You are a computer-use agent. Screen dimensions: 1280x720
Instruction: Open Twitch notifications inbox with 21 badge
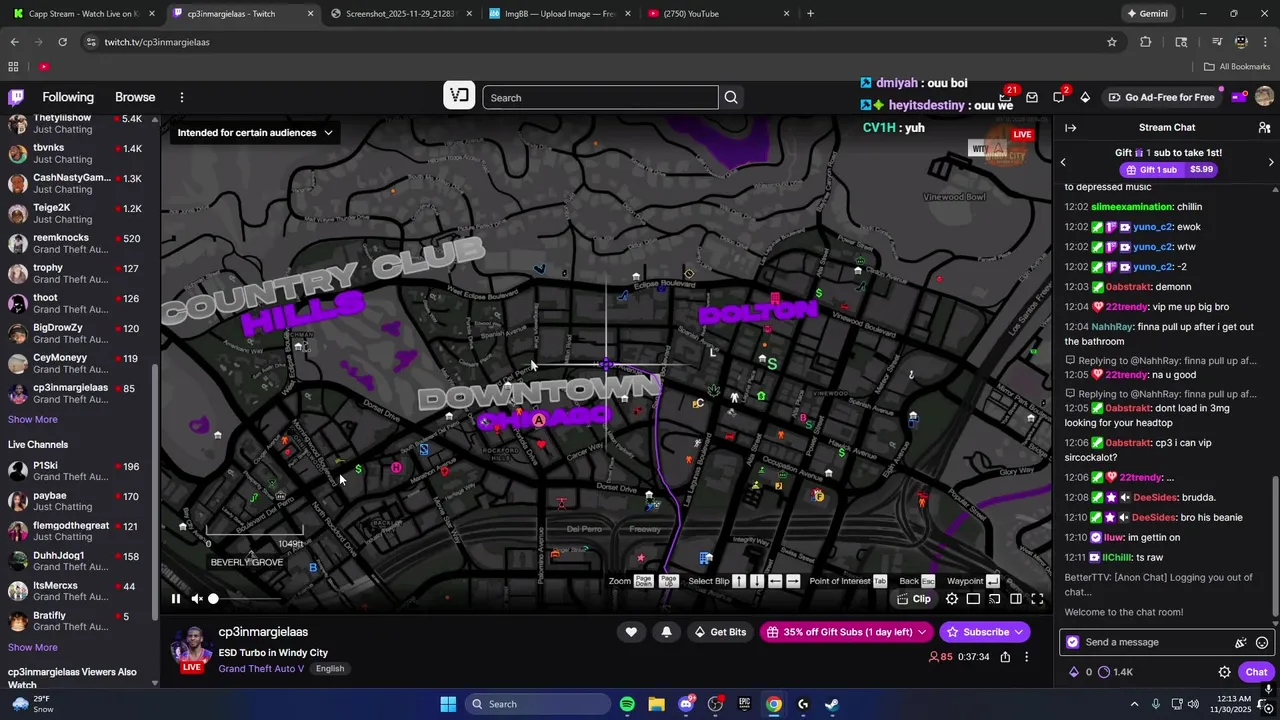point(1007,97)
